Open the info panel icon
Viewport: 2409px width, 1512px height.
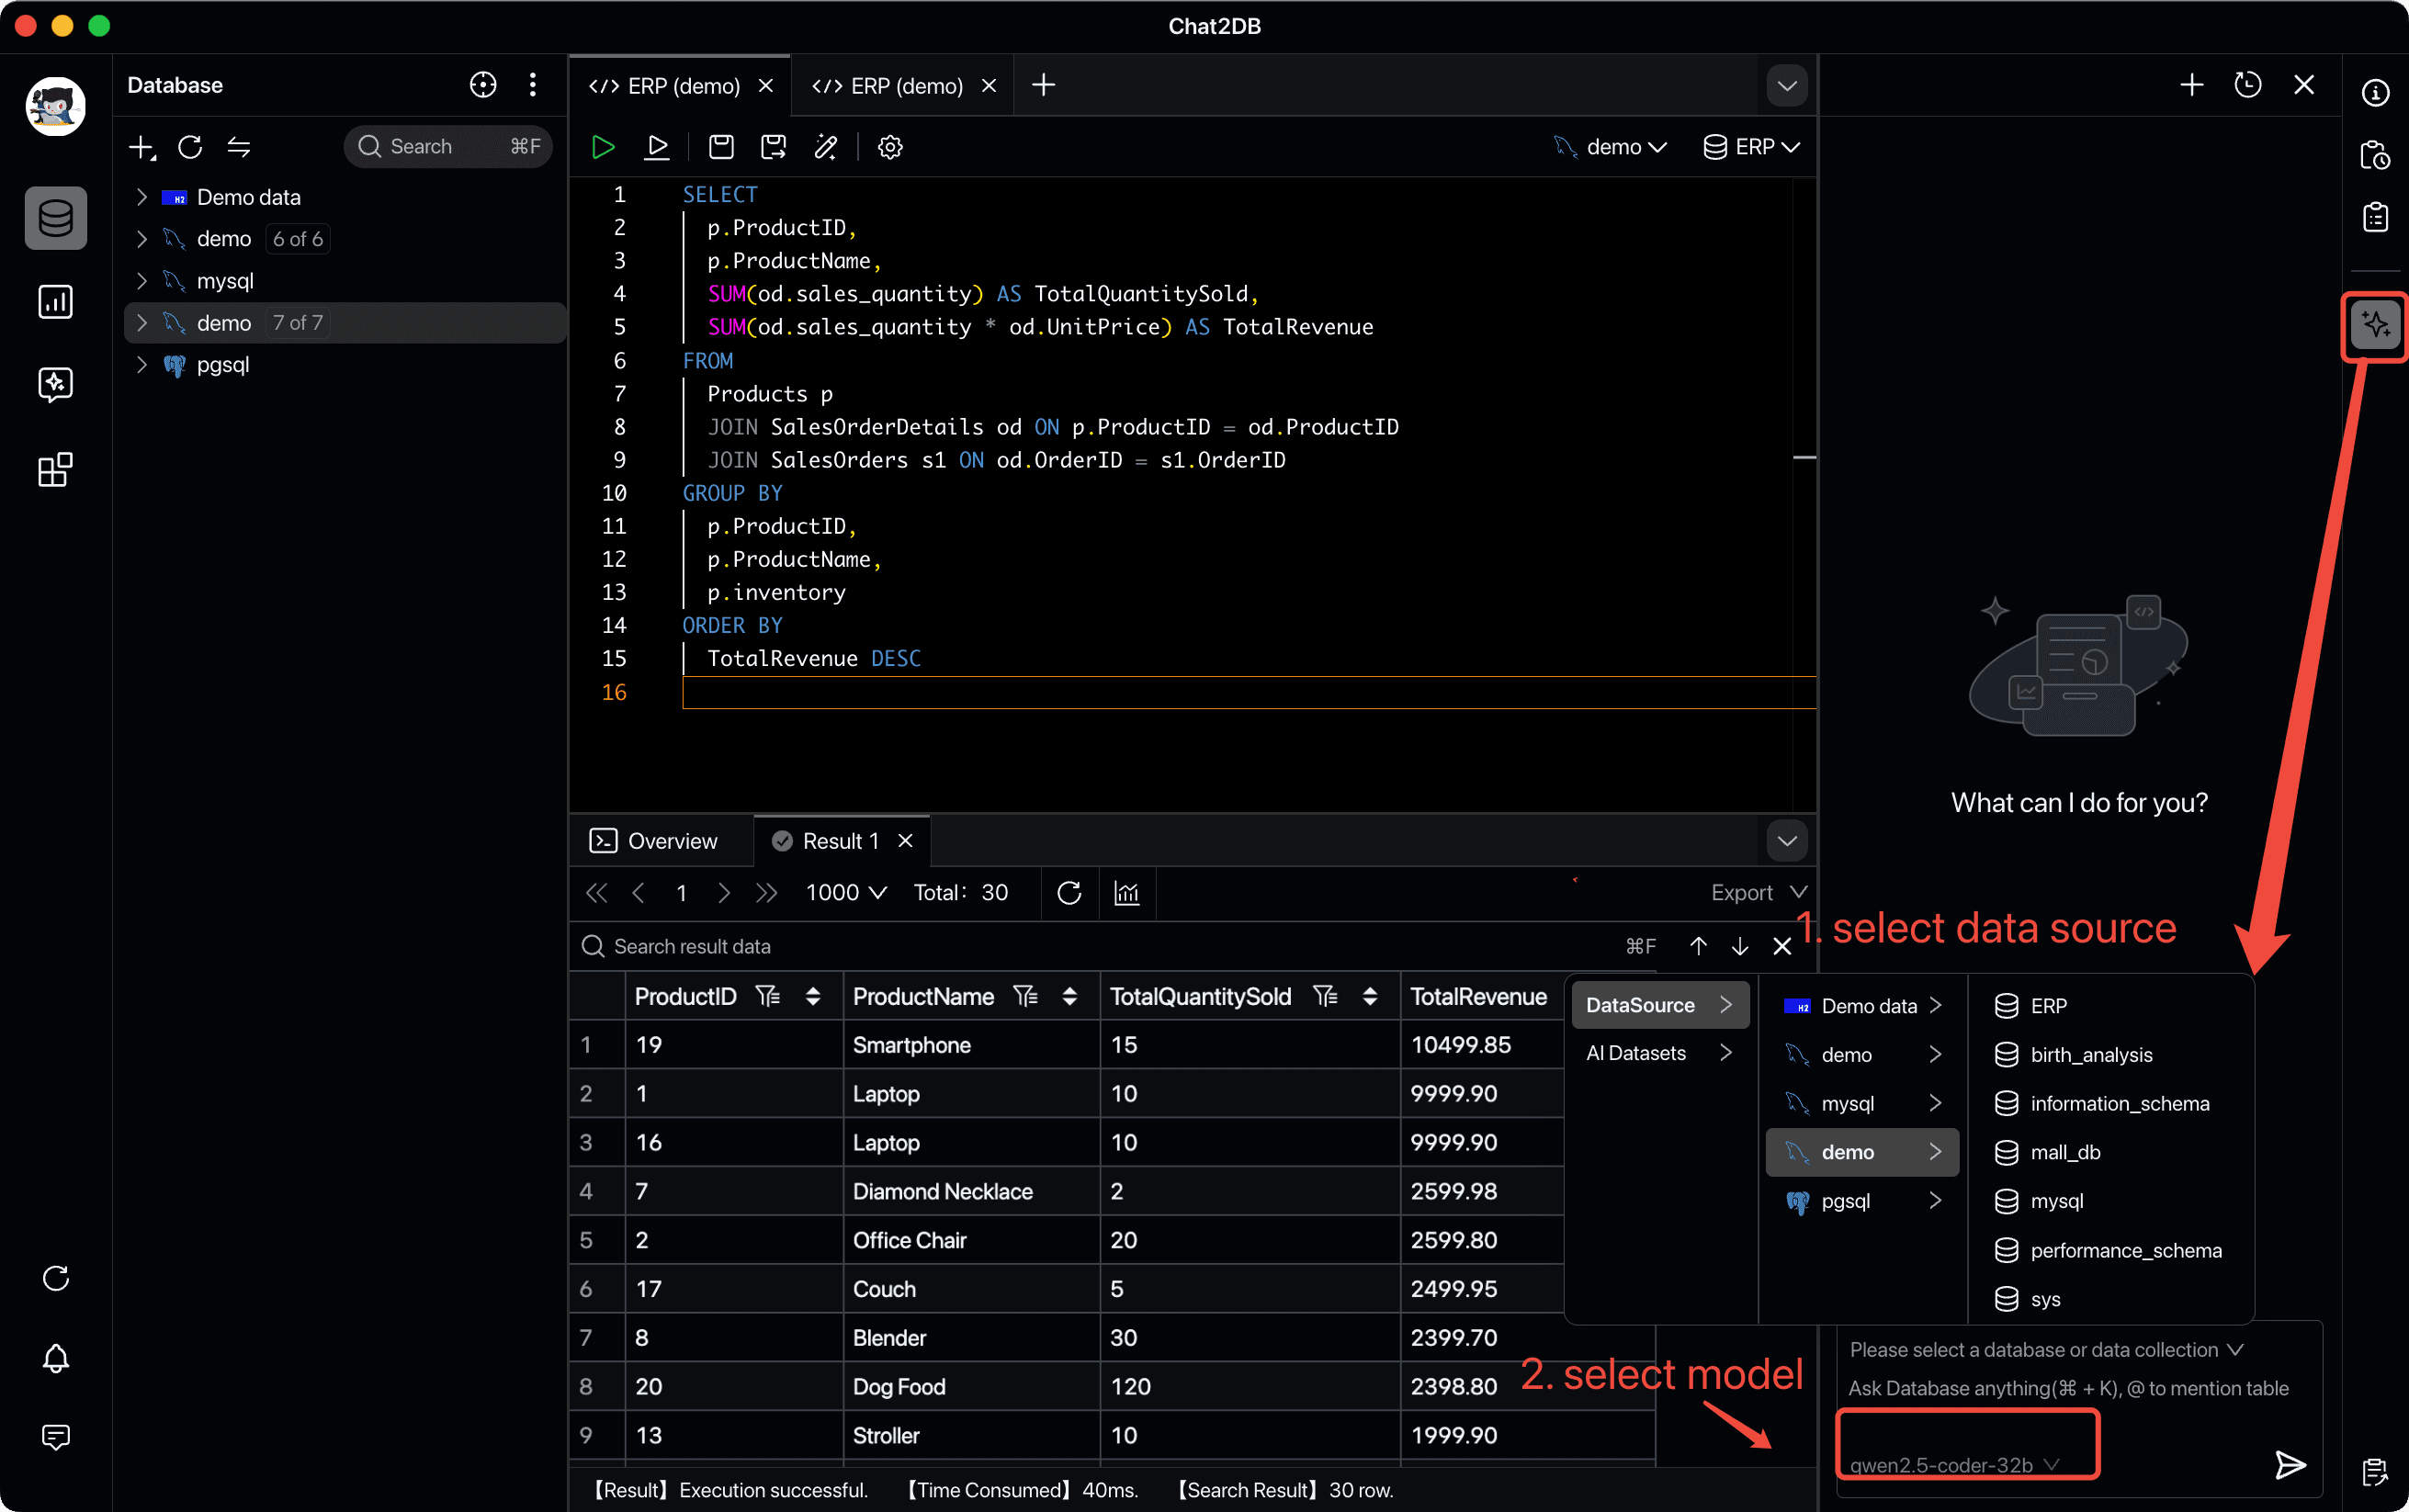[x=2376, y=93]
